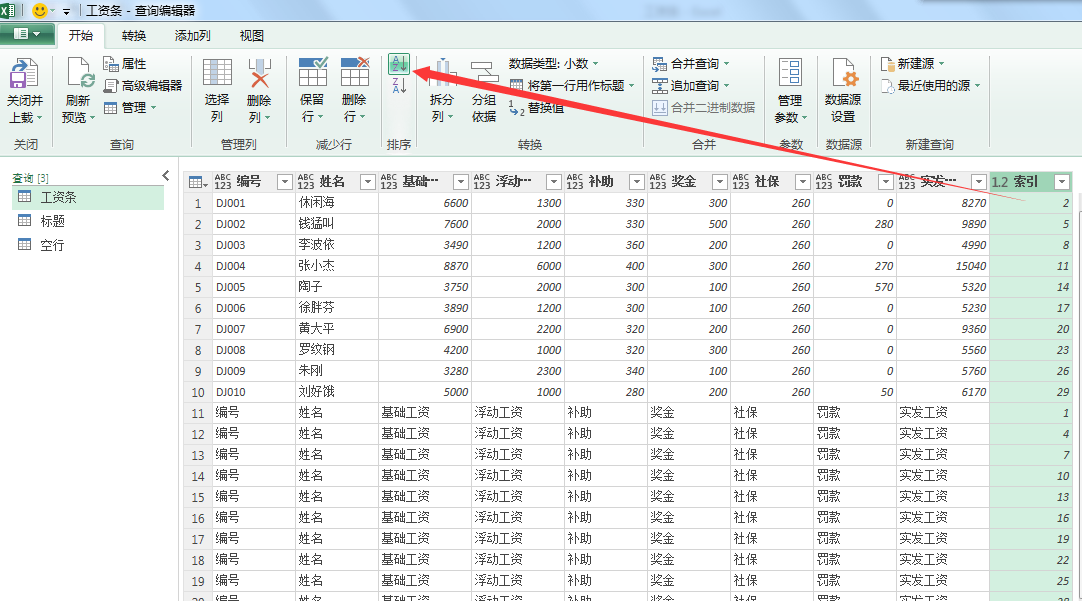
Task: Select the 空行 query
Action: coord(88,245)
